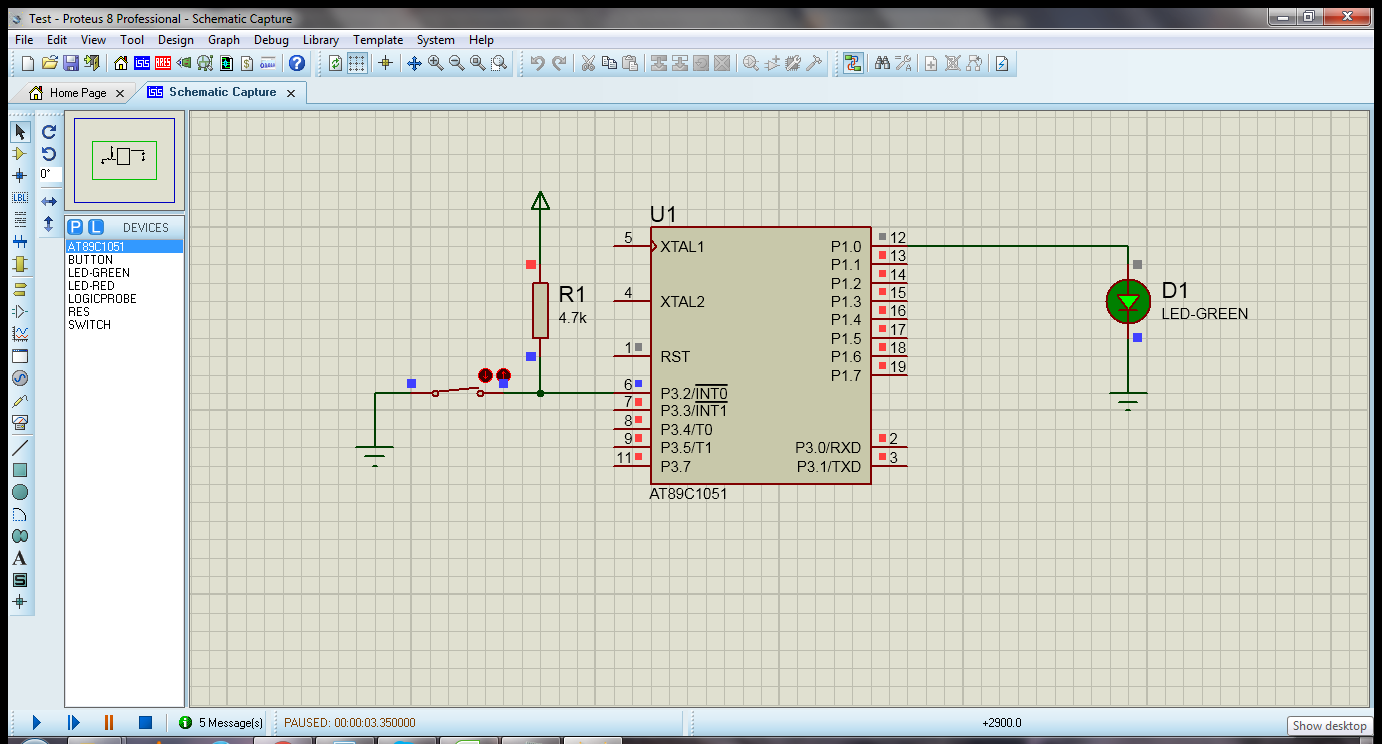Select the 2D circle drawing tool

coord(20,492)
